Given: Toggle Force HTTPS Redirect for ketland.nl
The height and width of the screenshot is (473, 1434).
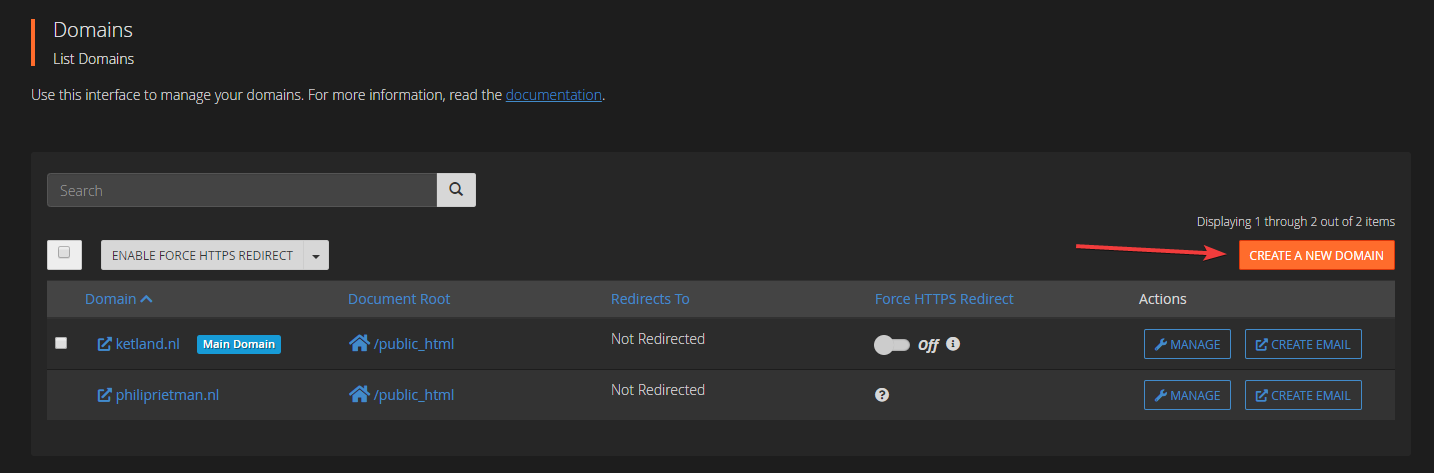Looking at the screenshot, I should click(x=891, y=345).
